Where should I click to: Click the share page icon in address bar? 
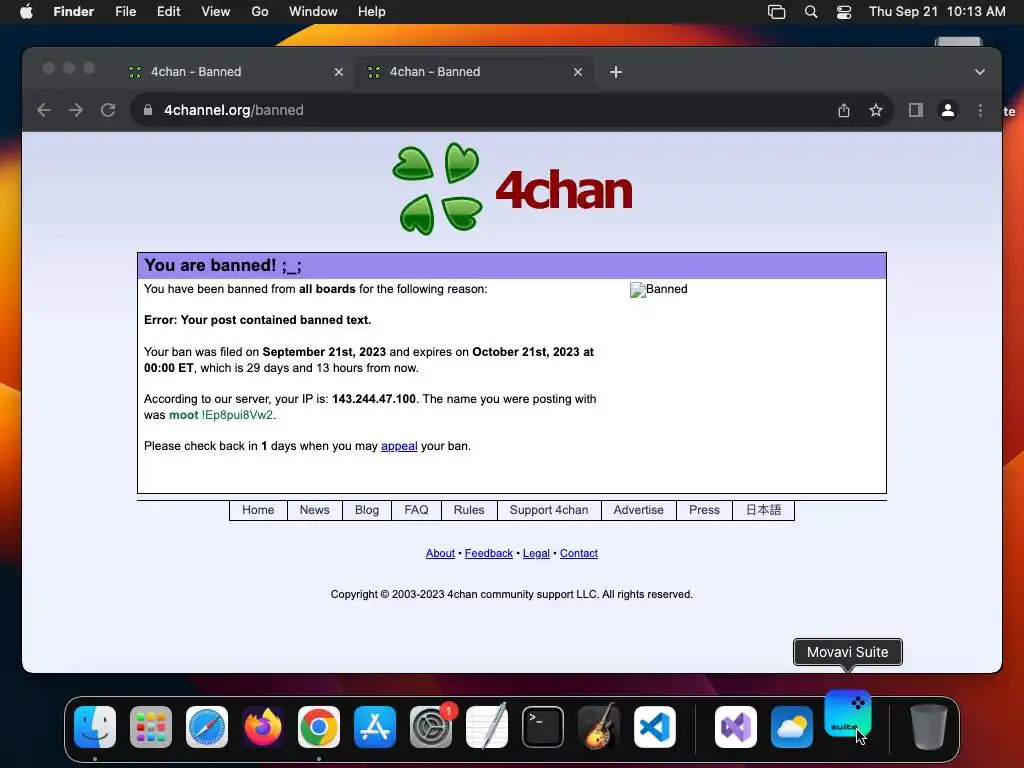(x=844, y=110)
